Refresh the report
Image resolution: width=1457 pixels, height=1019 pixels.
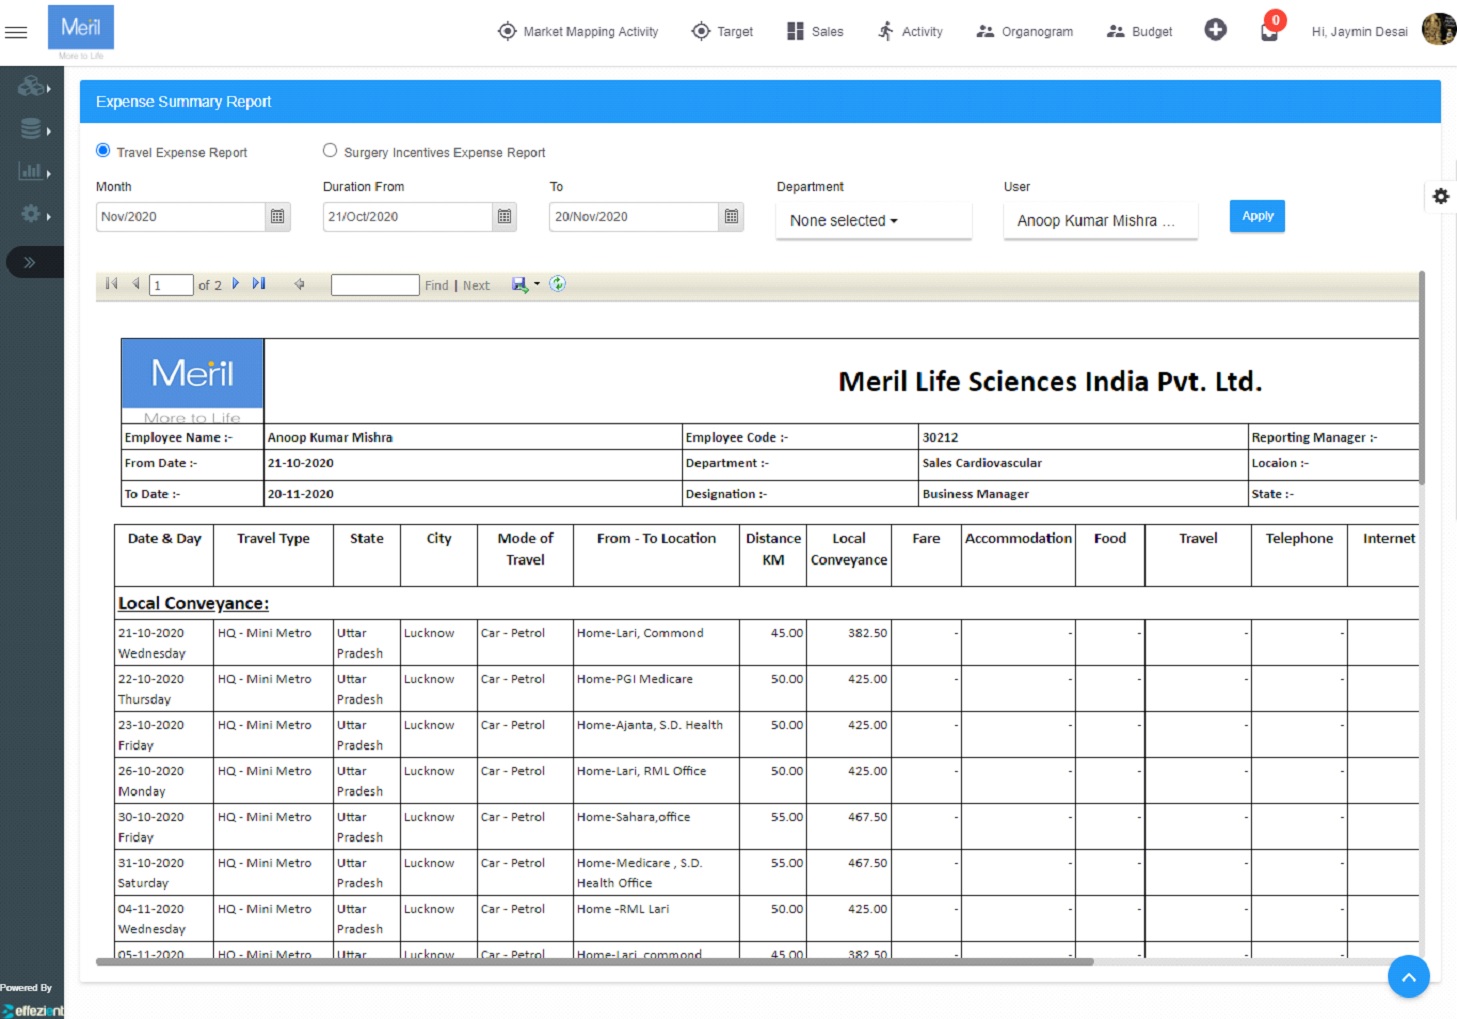tap(558, 284)
